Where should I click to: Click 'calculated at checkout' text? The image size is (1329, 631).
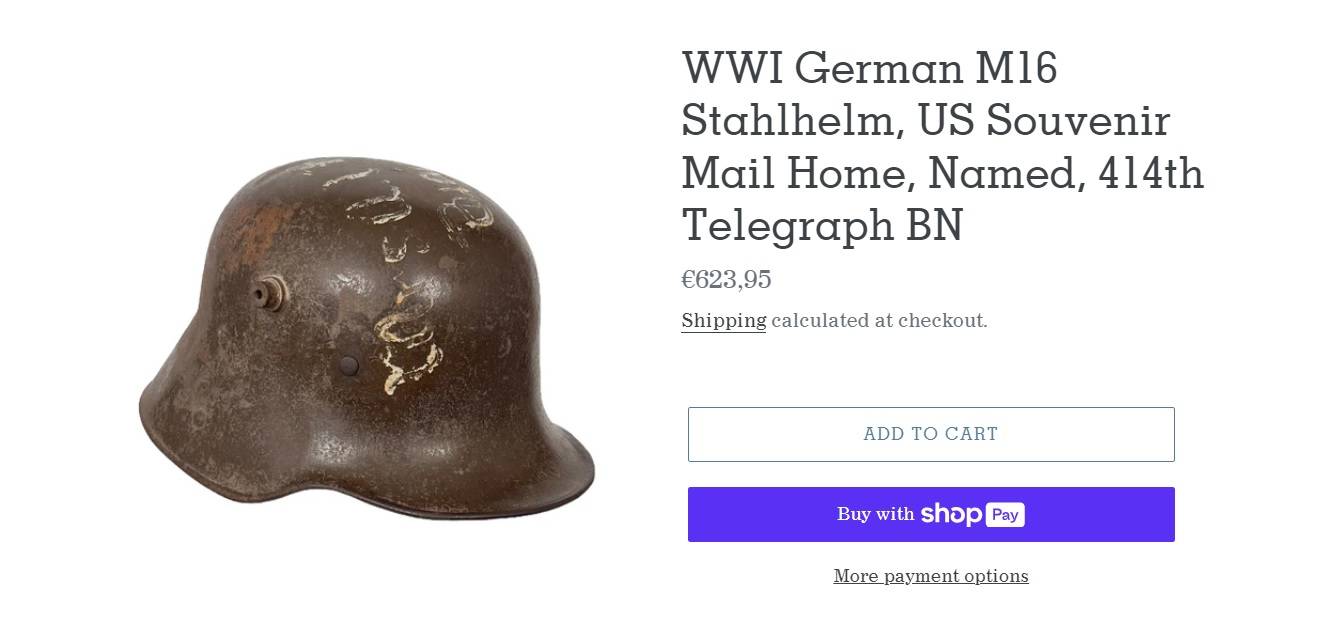coord(879,321)
